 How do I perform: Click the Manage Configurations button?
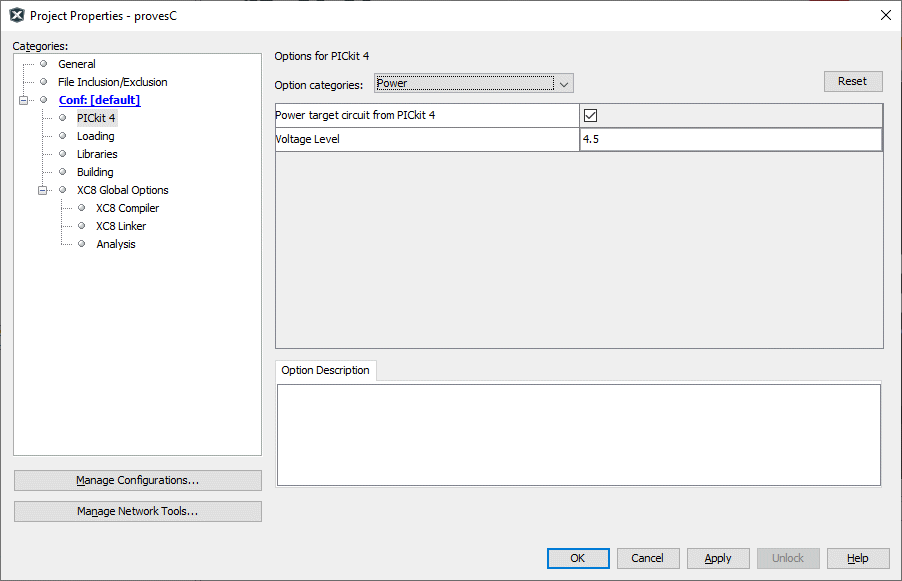click(x=138, y=480)
